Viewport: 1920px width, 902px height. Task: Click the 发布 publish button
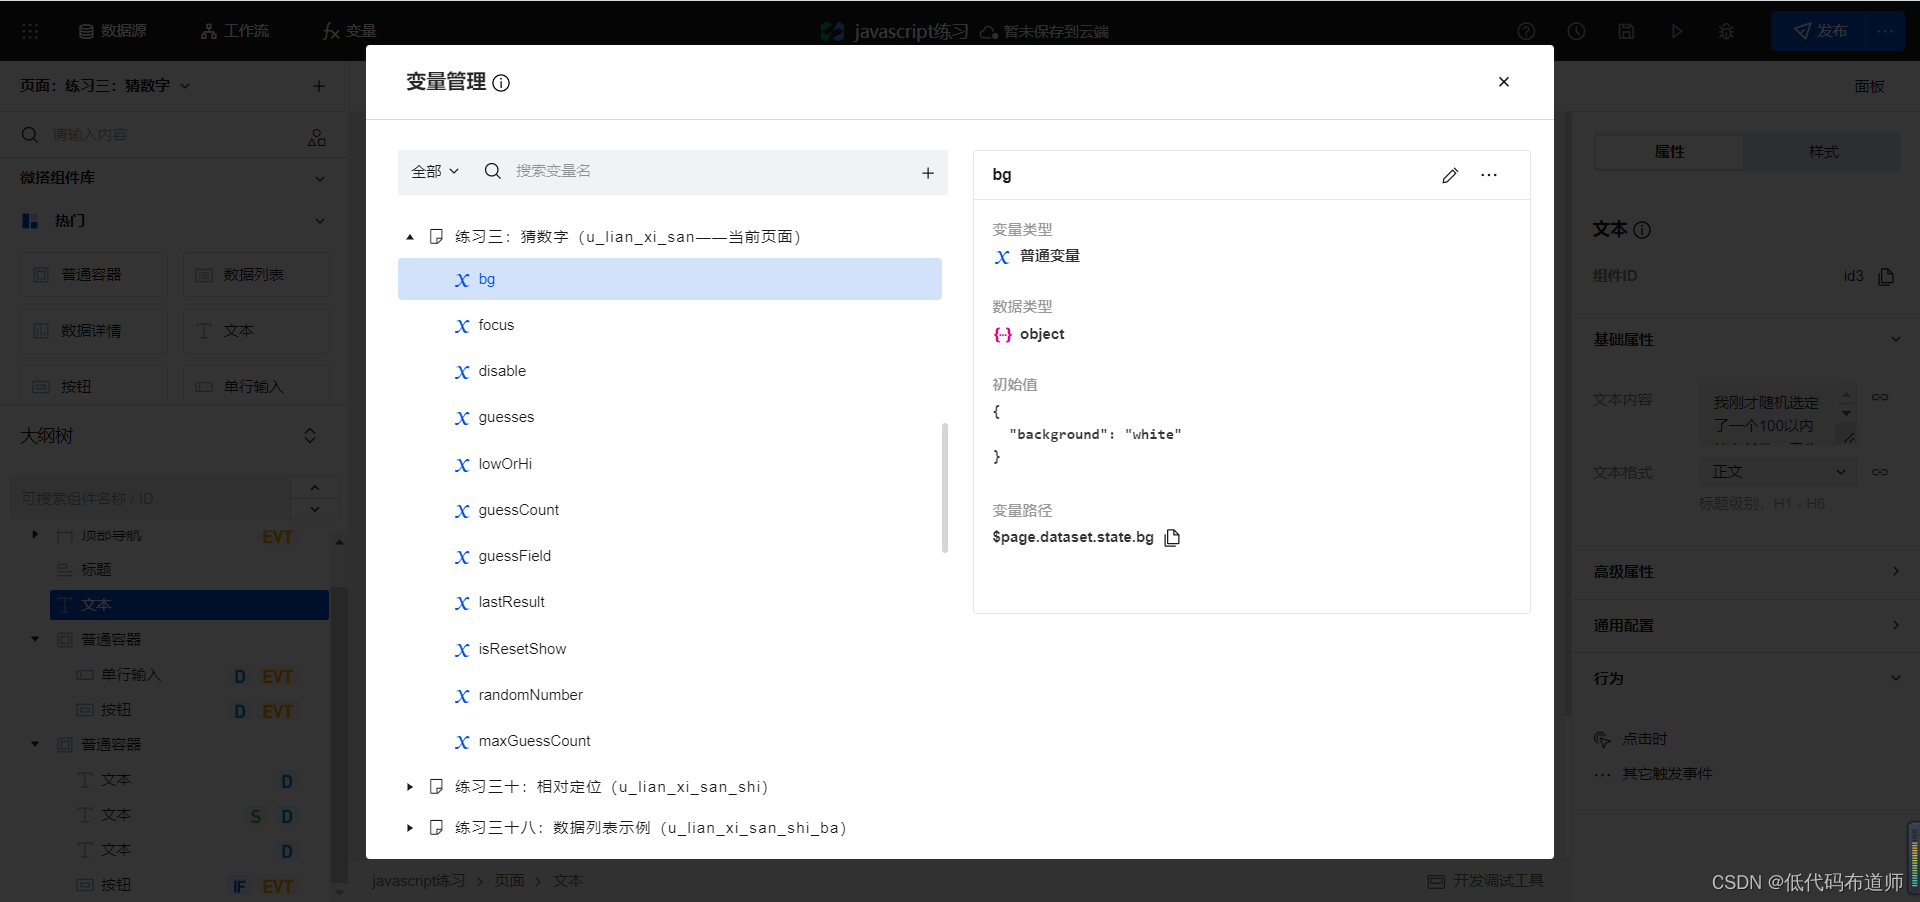pyautogui.click(x=1818, y=31)
